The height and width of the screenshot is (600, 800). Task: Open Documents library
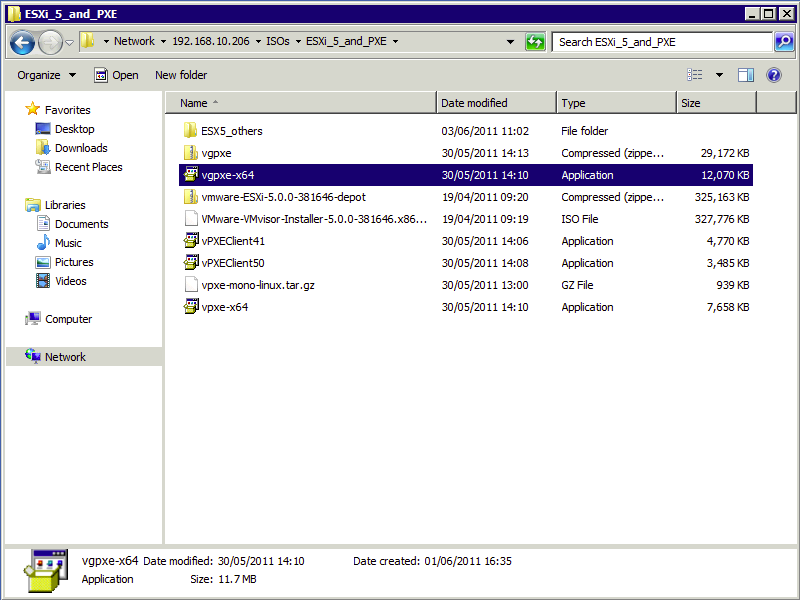click(x=72, y=224)
